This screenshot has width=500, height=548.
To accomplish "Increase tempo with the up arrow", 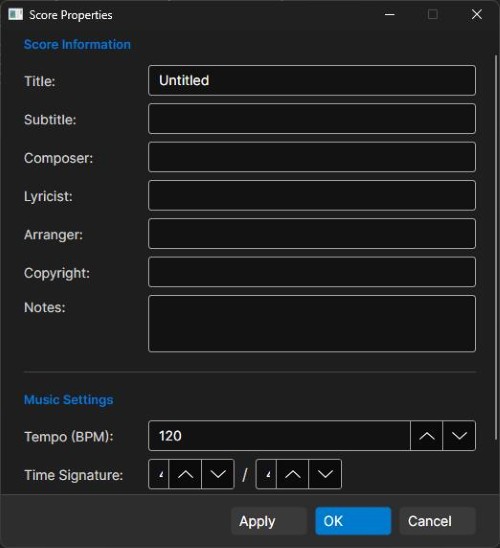I will [x=427, y=435].
